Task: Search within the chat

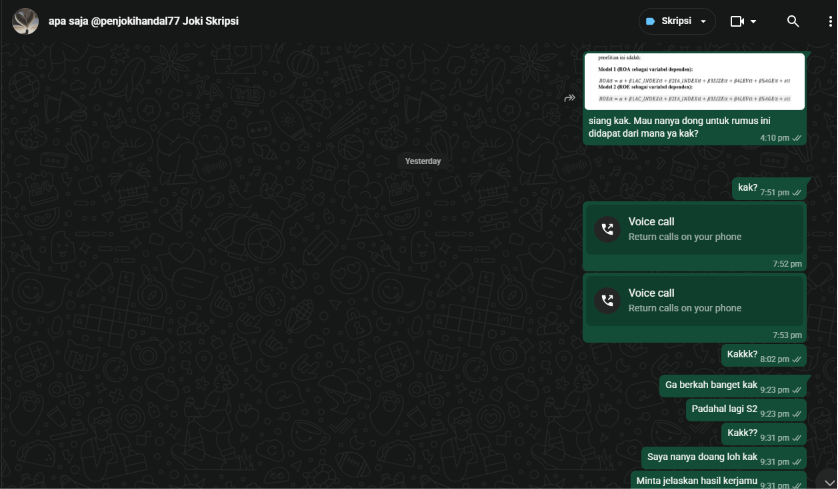Action: (793, 21)
